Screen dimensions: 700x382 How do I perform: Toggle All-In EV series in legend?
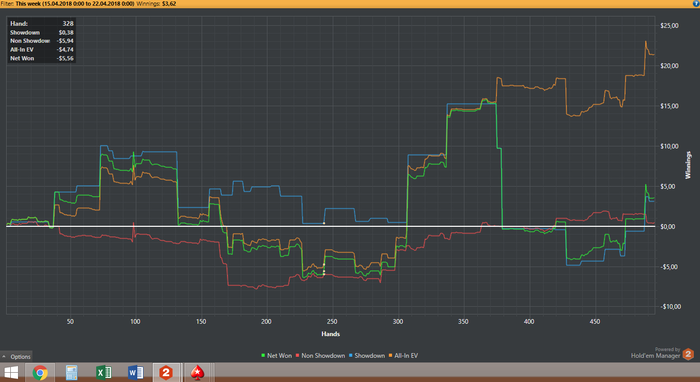[403, 356]
